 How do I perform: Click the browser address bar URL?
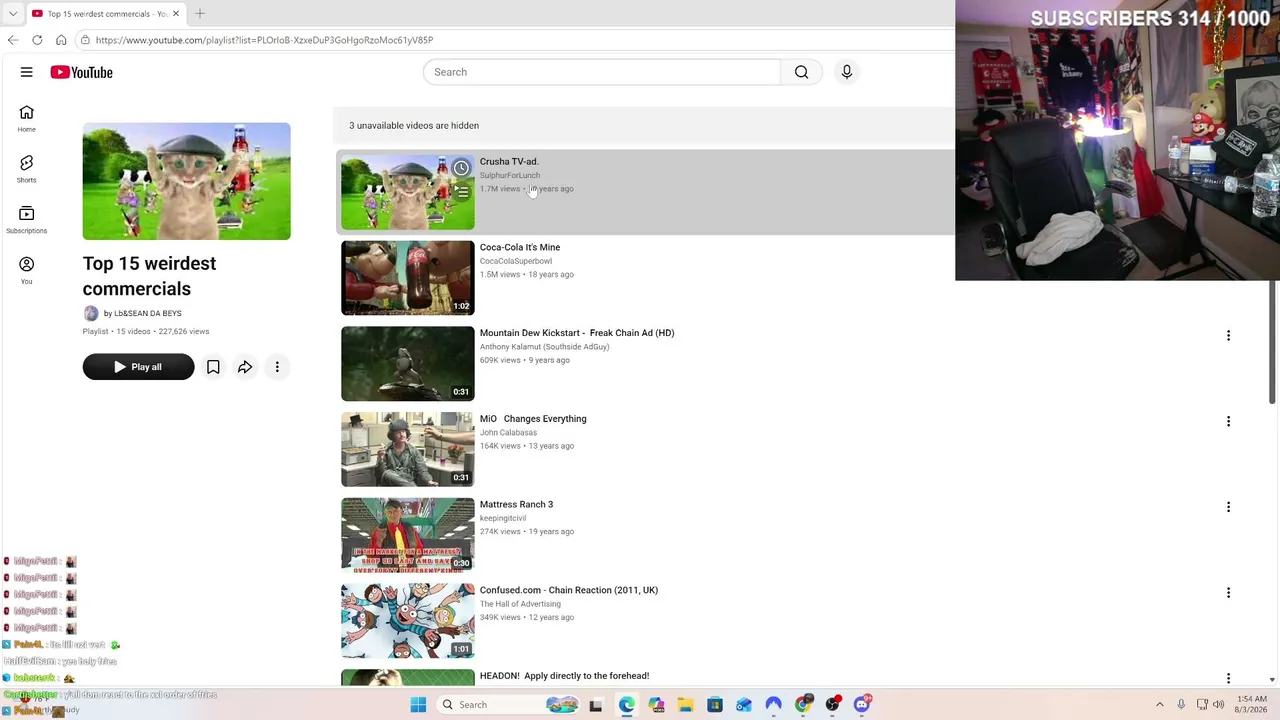tap(264, 40)
